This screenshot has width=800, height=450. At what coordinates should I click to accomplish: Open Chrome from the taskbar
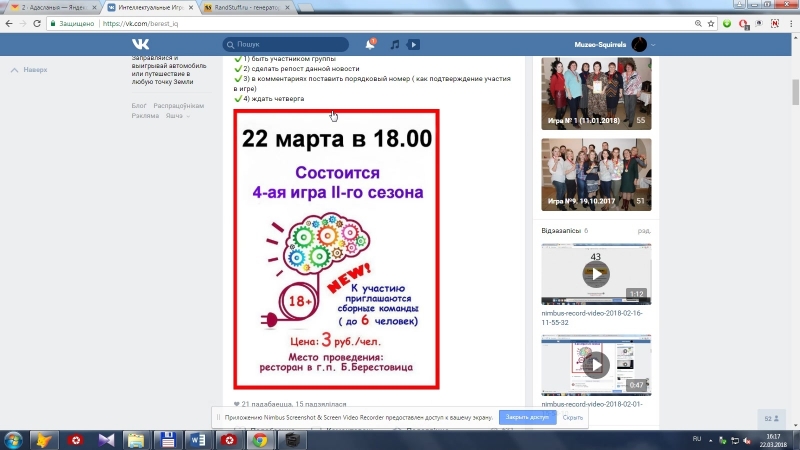pyautogui.click(x=260, y=440)
